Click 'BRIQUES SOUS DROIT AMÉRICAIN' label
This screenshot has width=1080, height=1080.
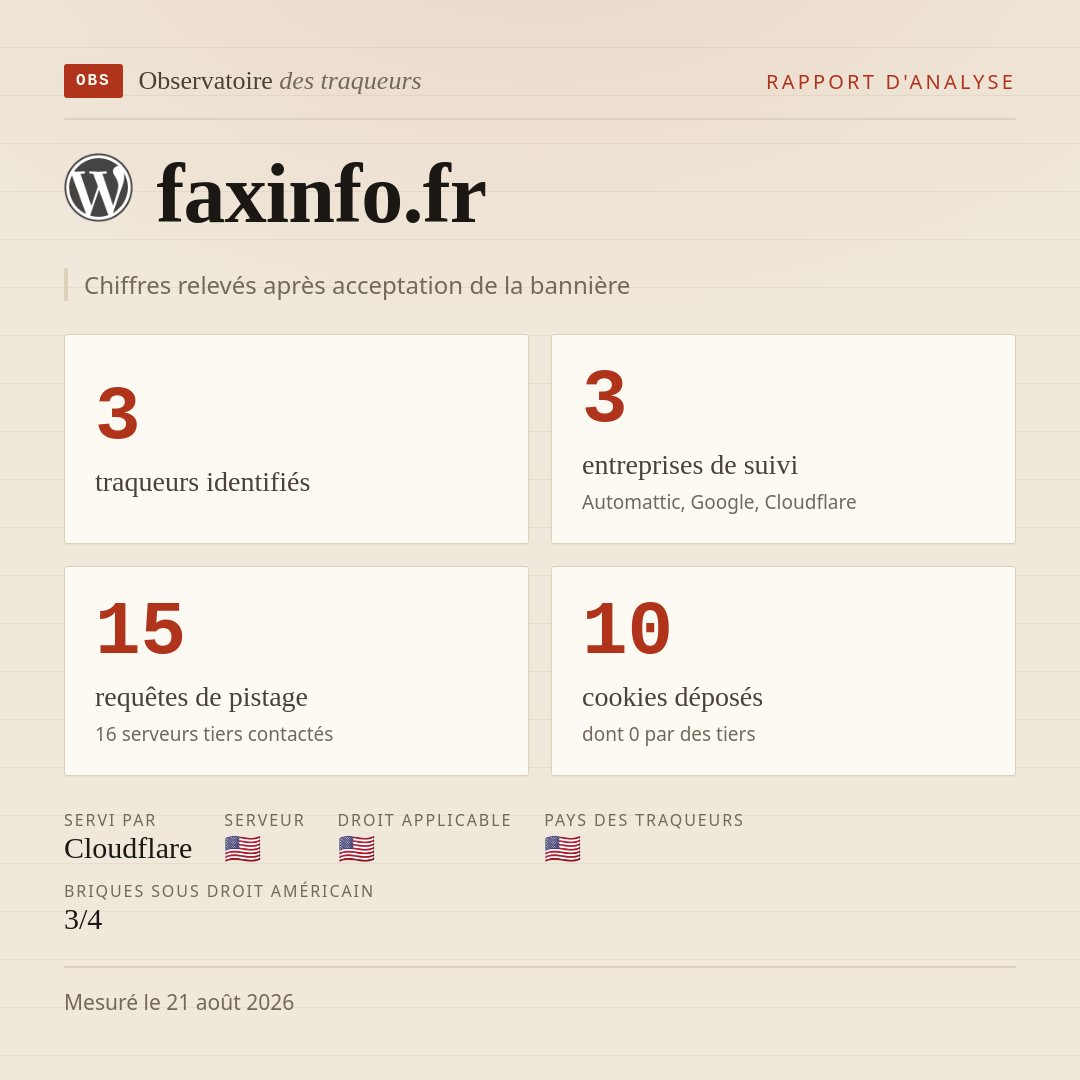pyautogui.click(x=219, y=891)
